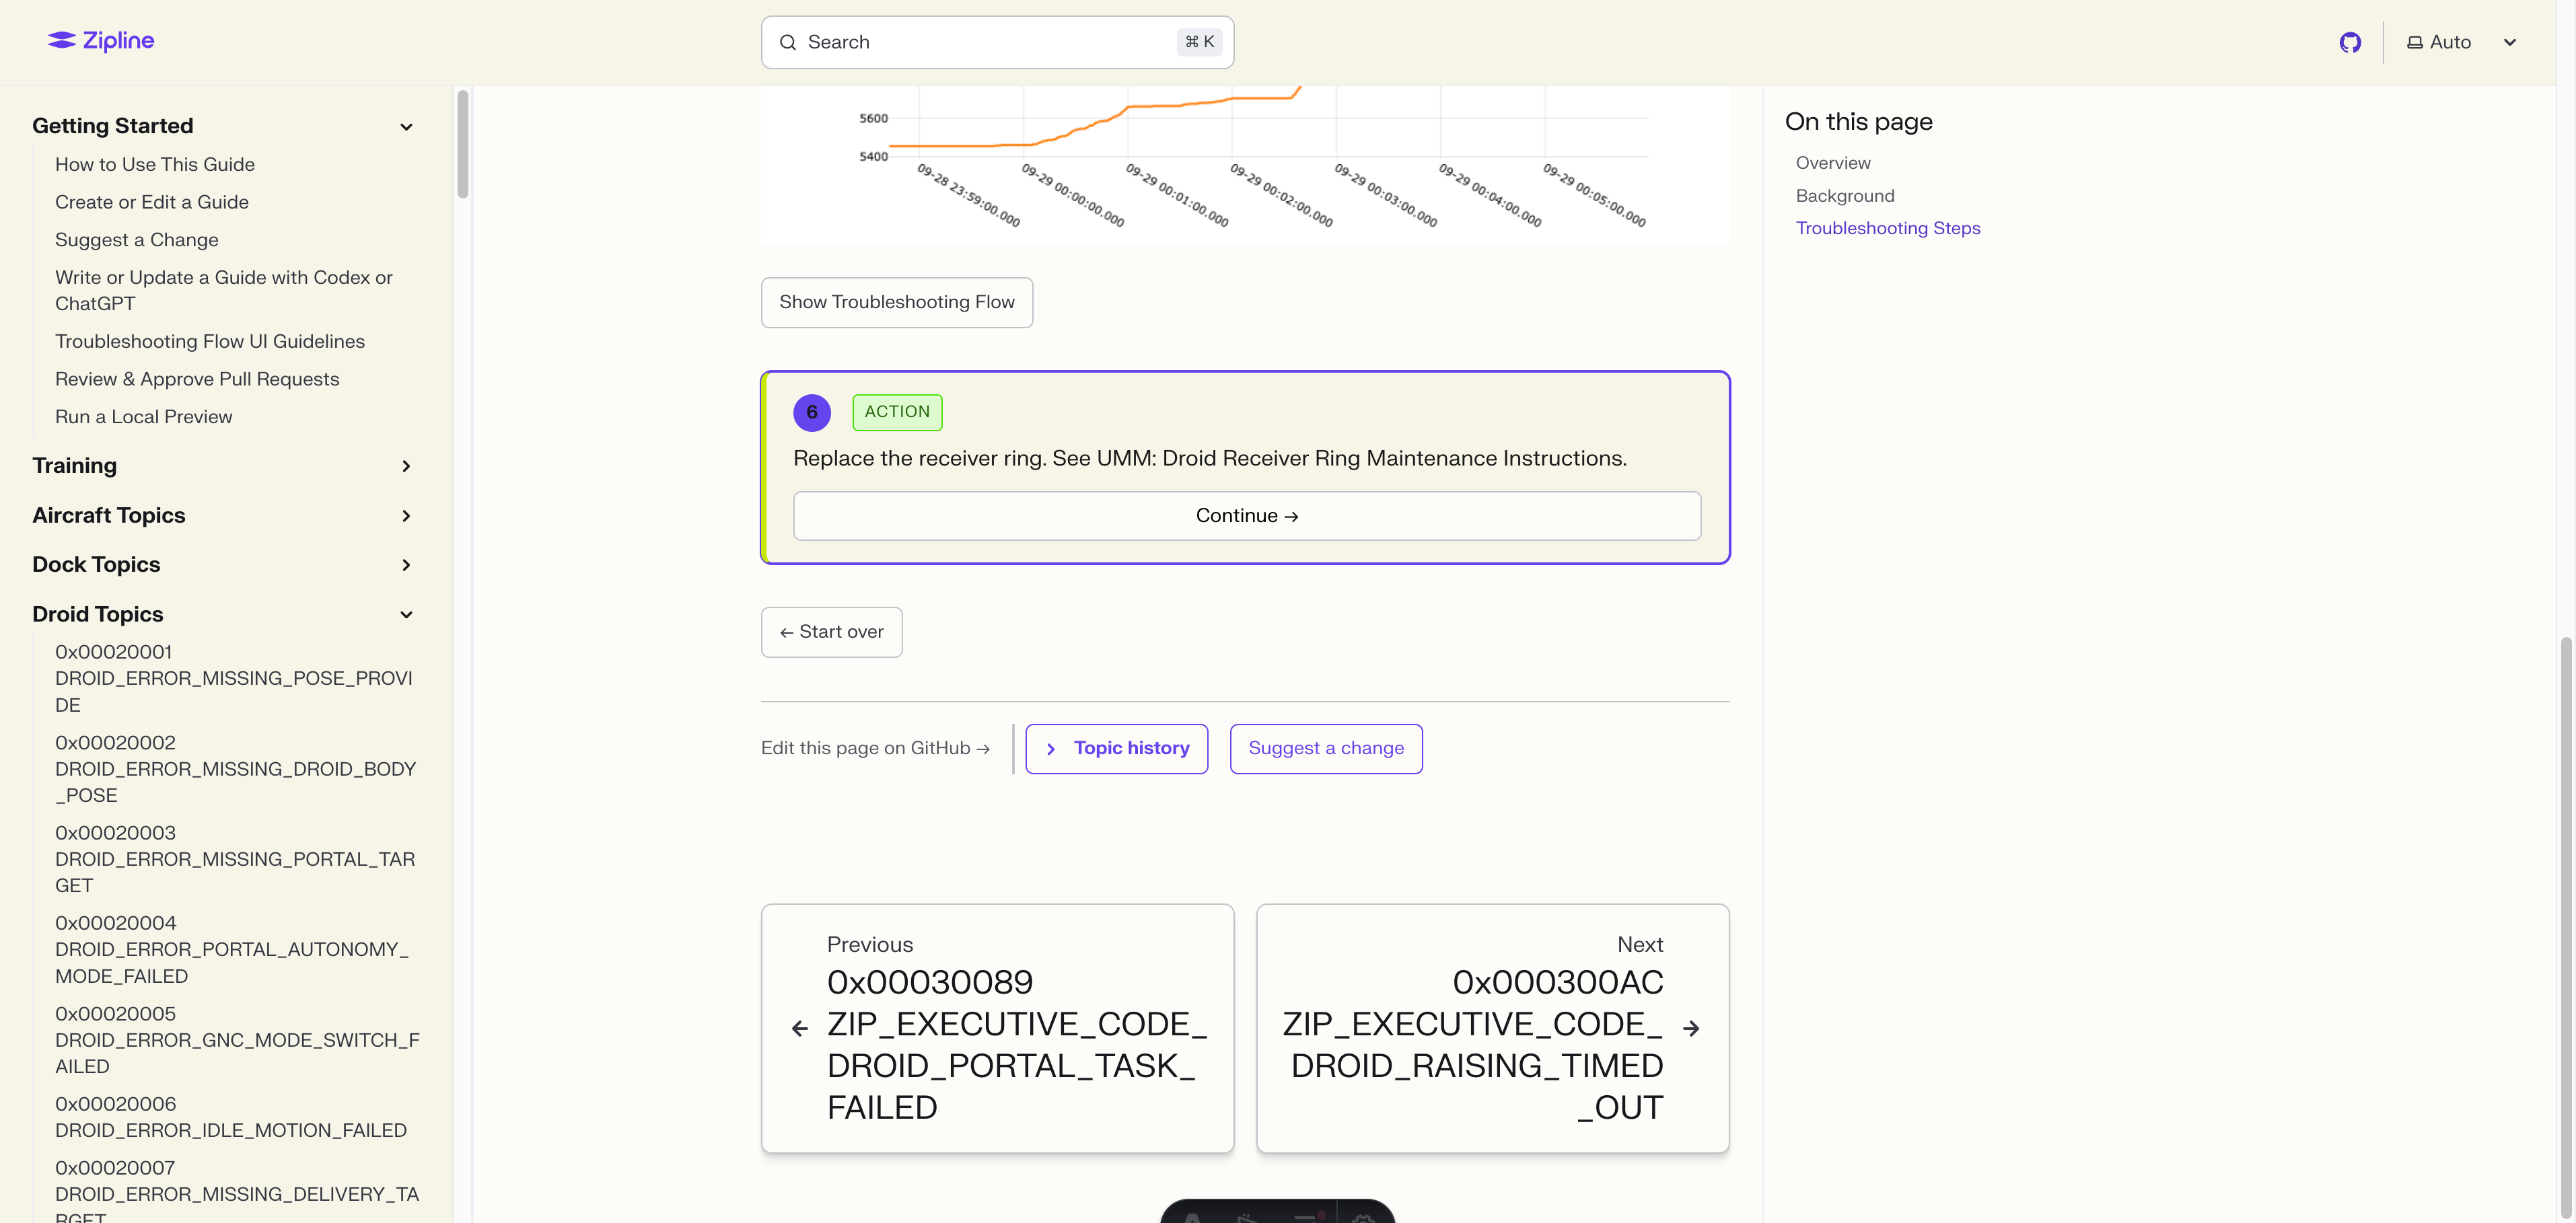Click the Search input field

[997, 42]
